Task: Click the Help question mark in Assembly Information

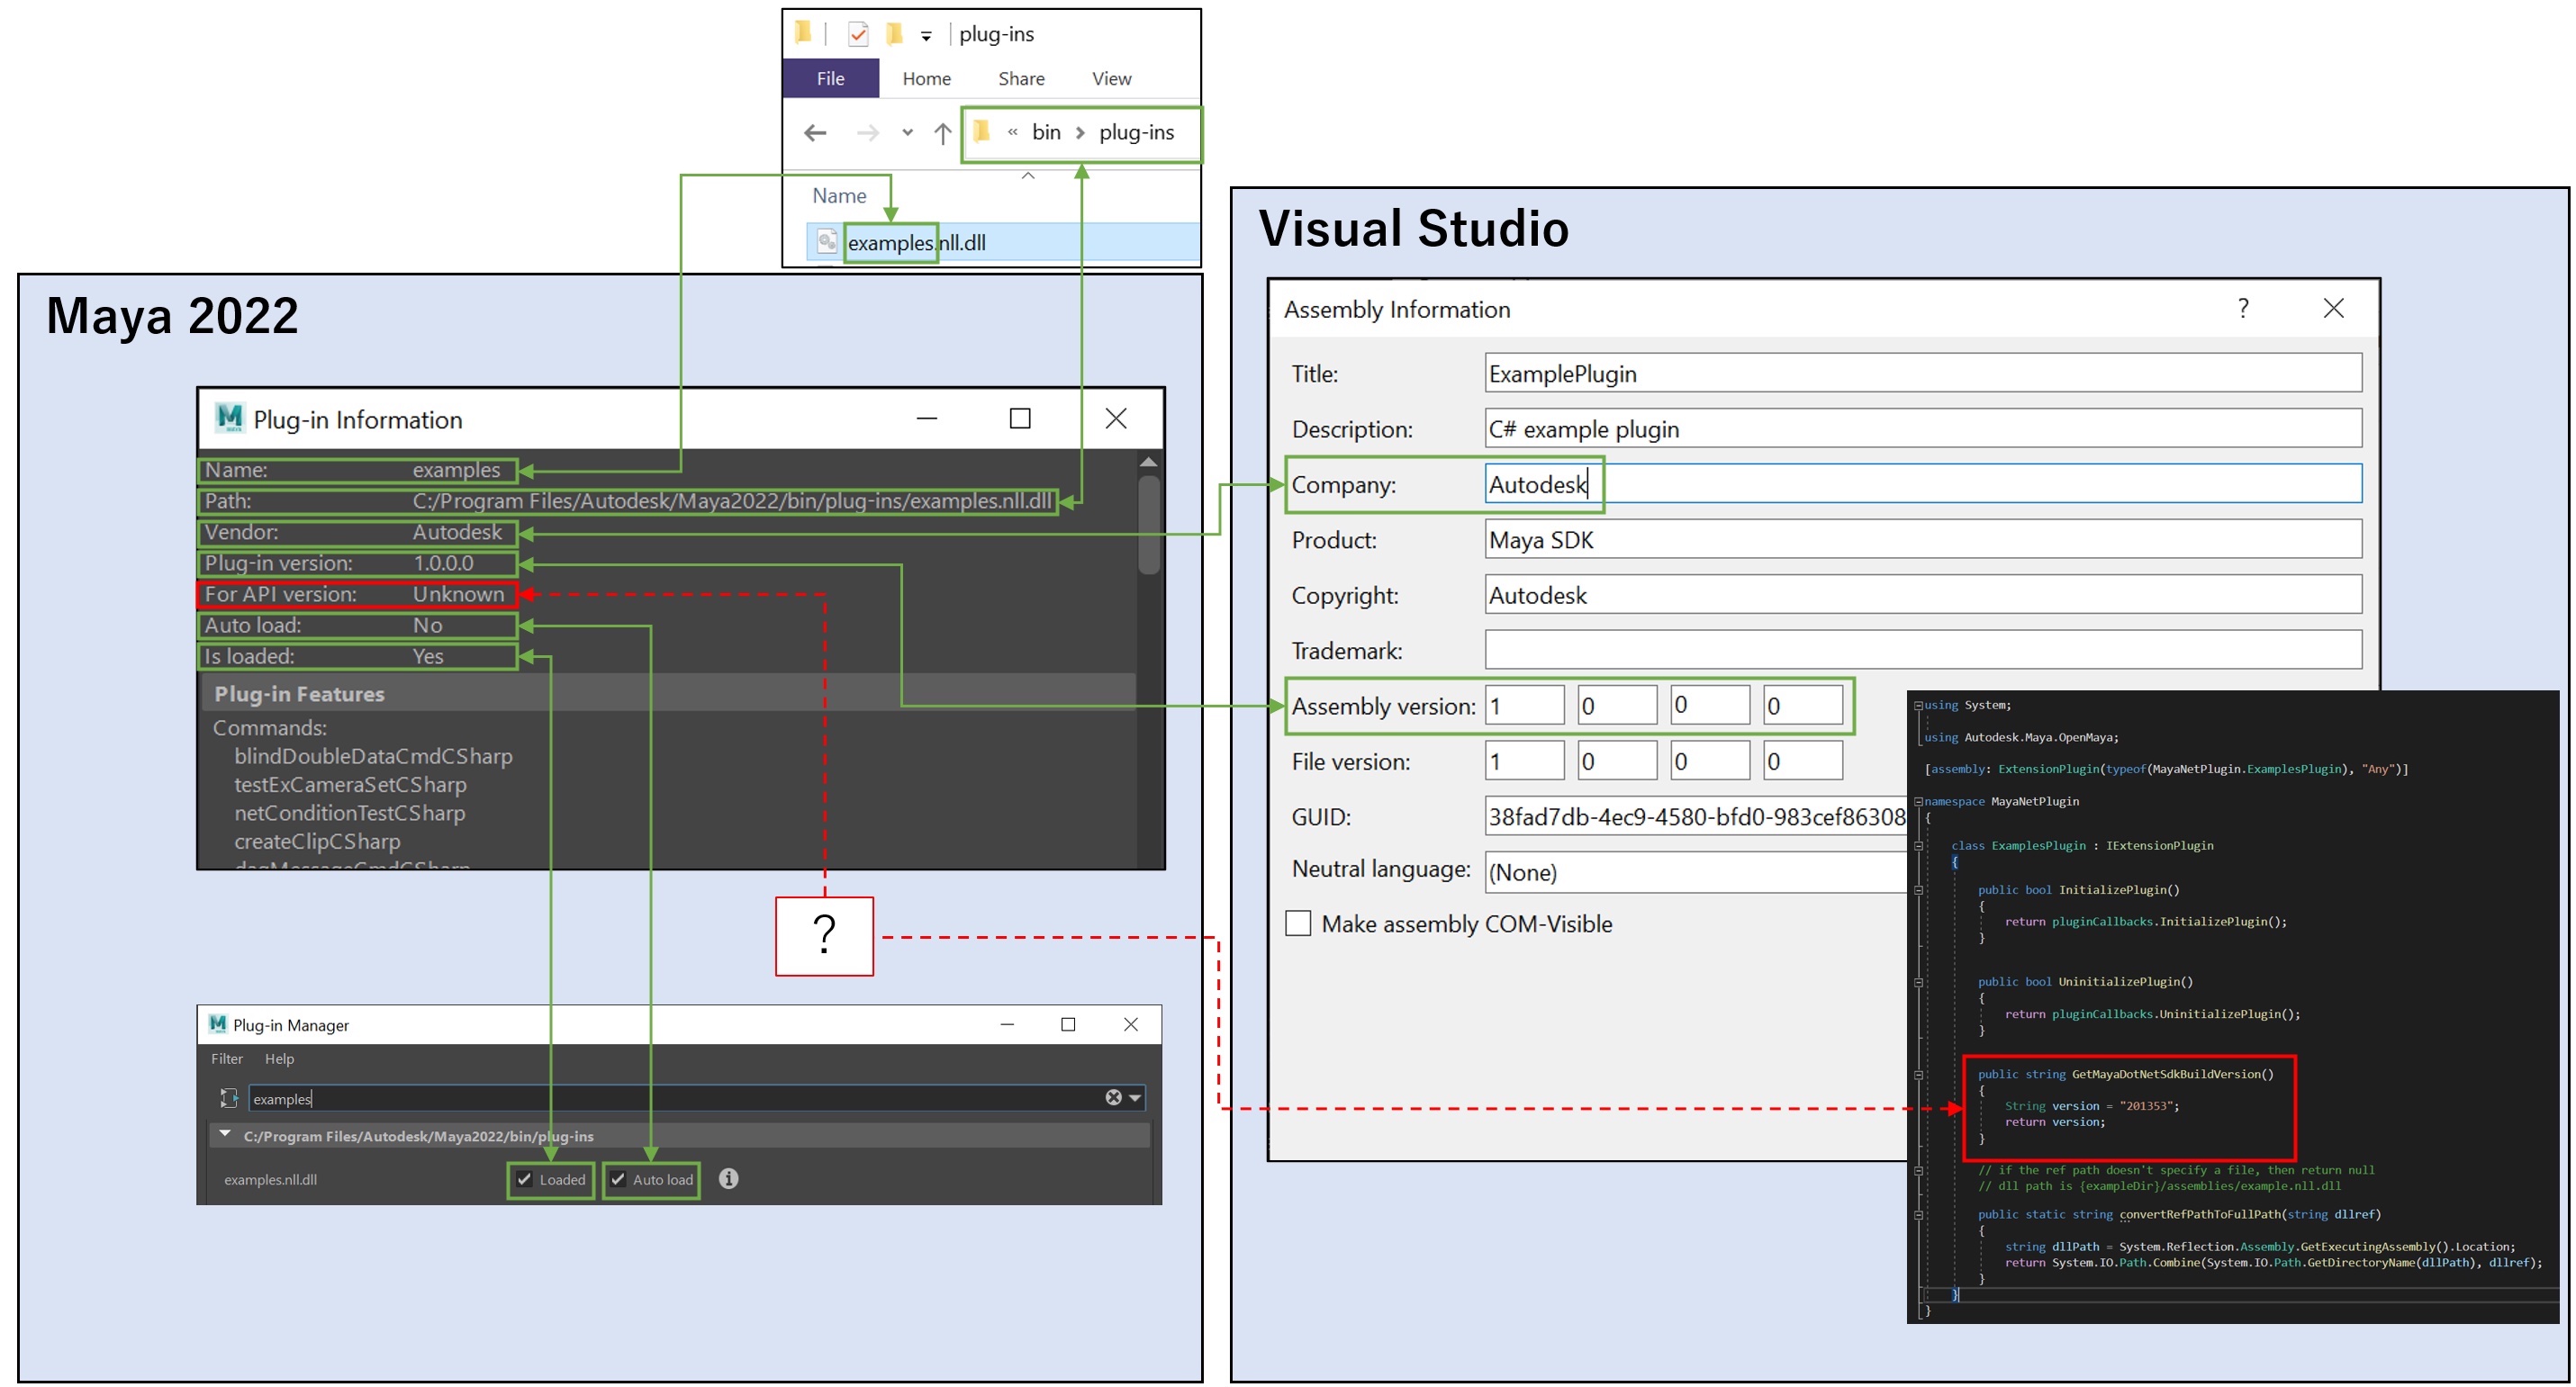Action: click(2243, 309)
